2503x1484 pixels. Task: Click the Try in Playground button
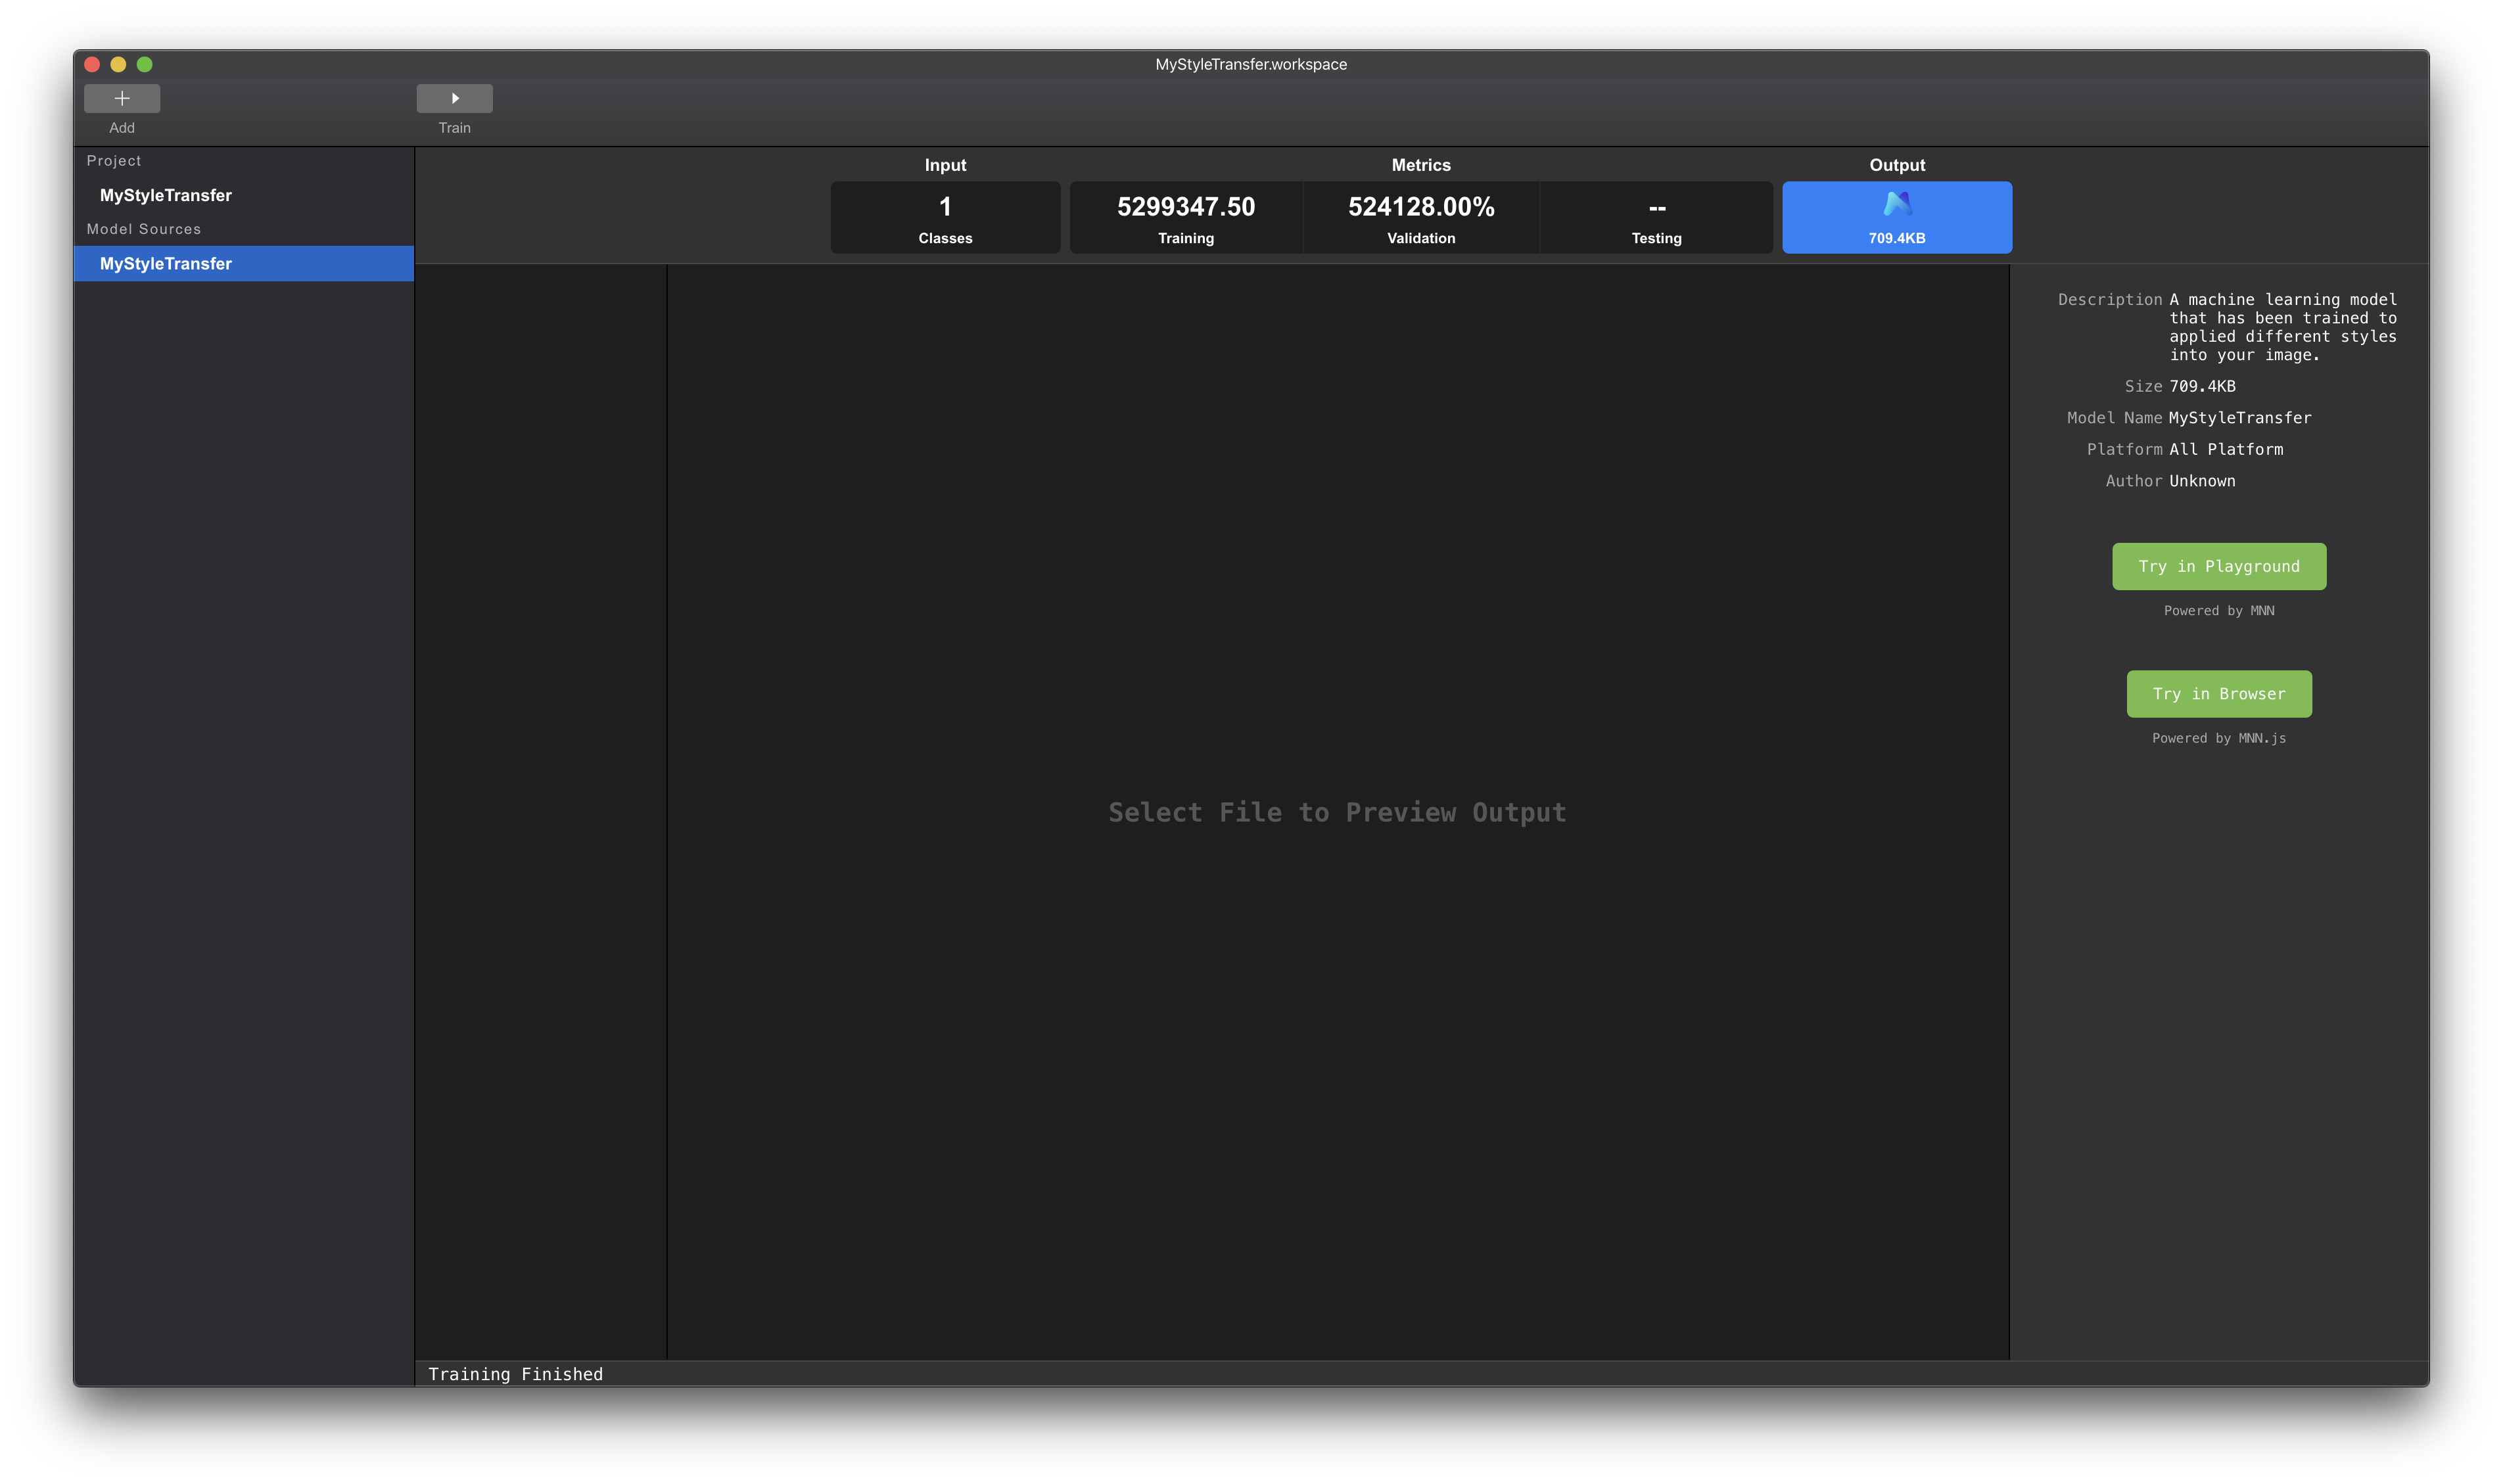tap(2218, 566)
